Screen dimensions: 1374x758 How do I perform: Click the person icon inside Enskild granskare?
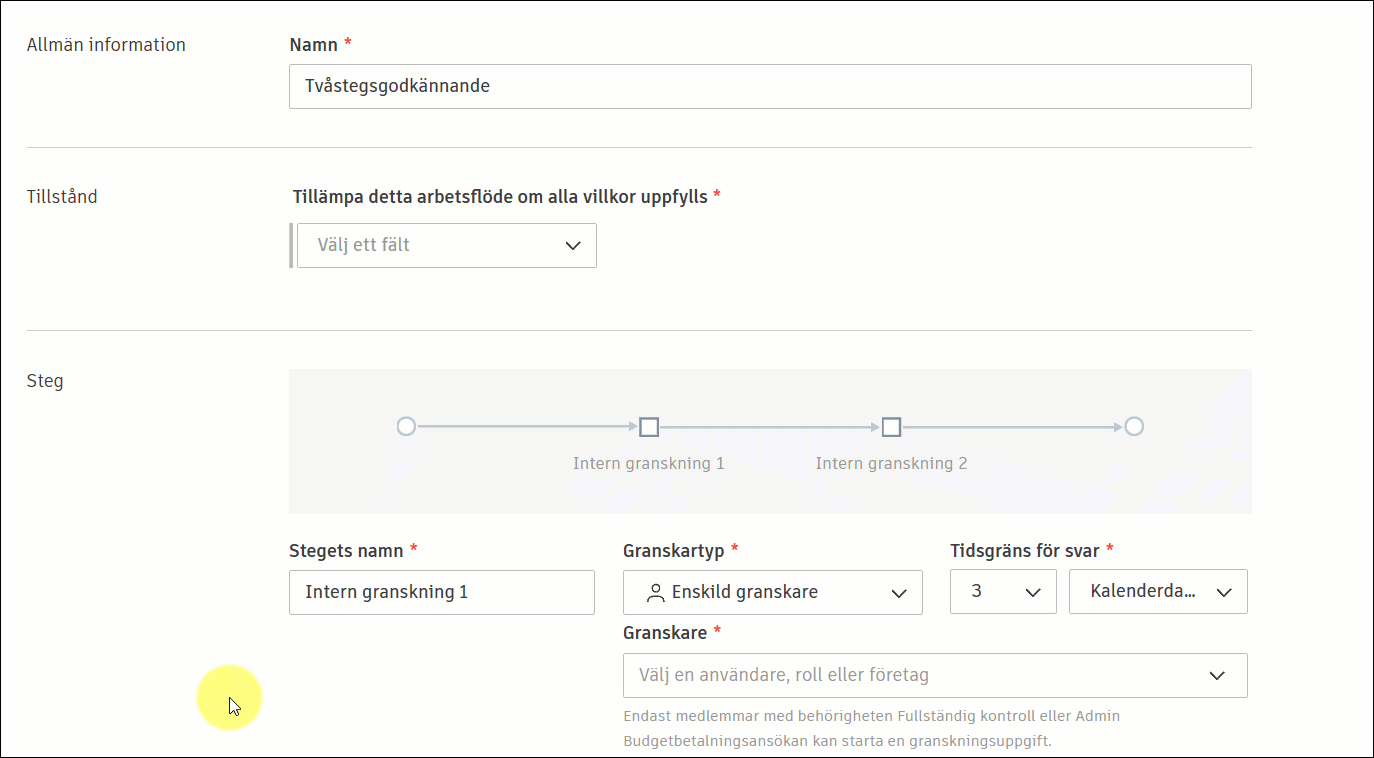pos(656,592)
